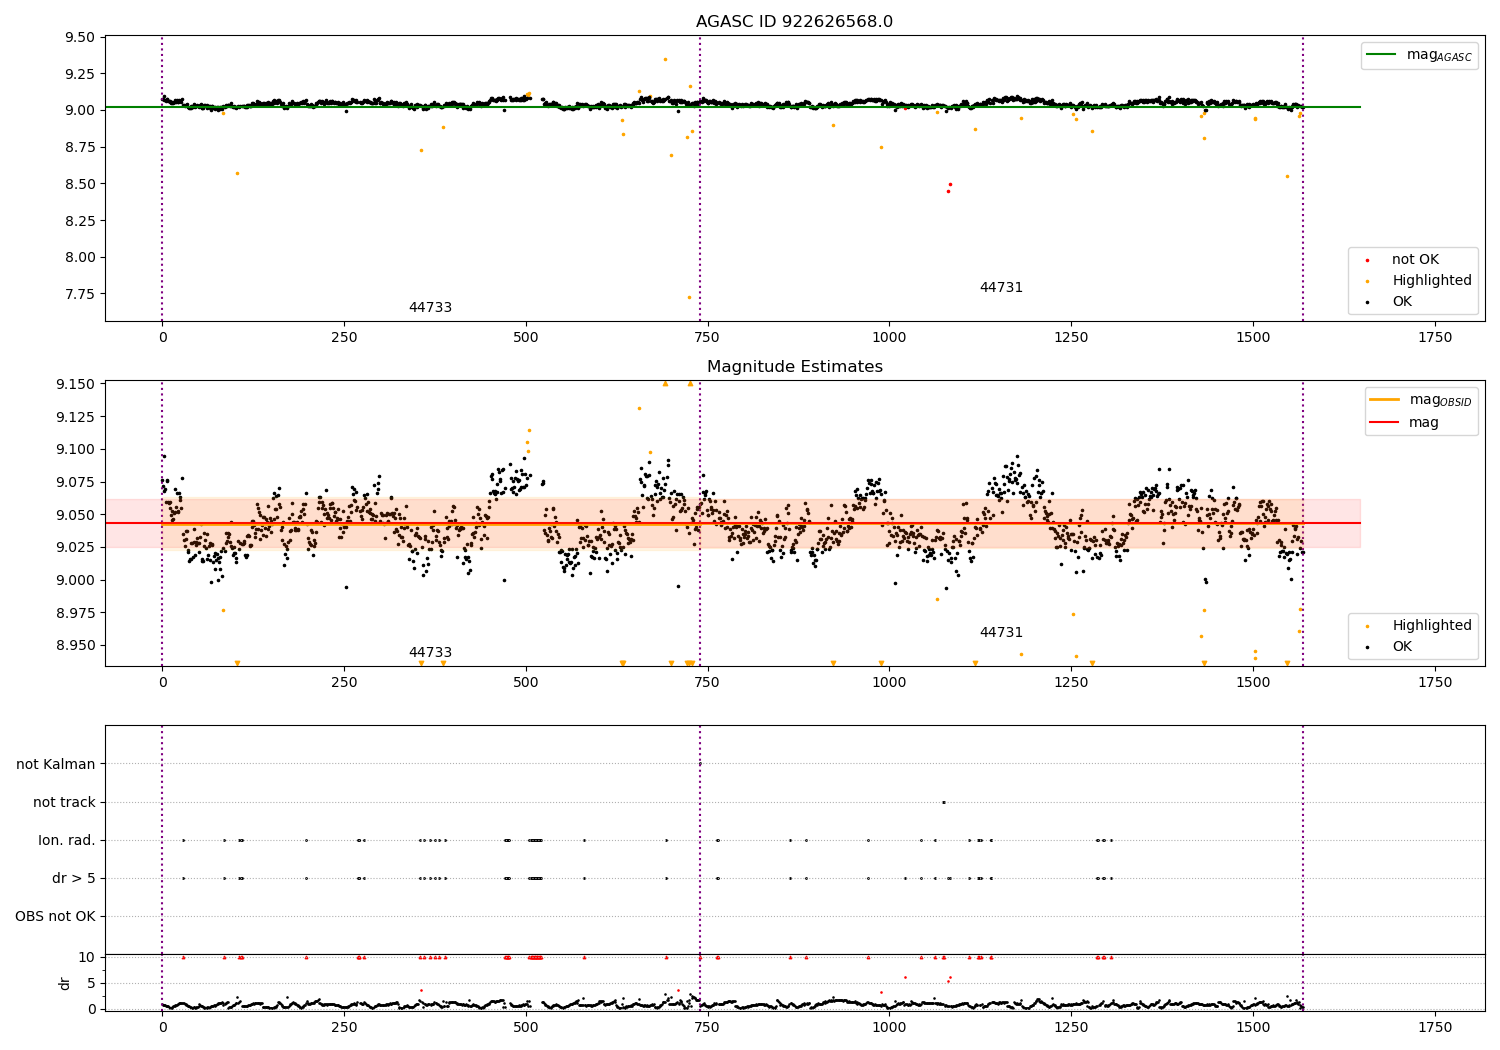Click the 'not track' y-axis label
1500x1050 pixels.
(x=64, y=802)
